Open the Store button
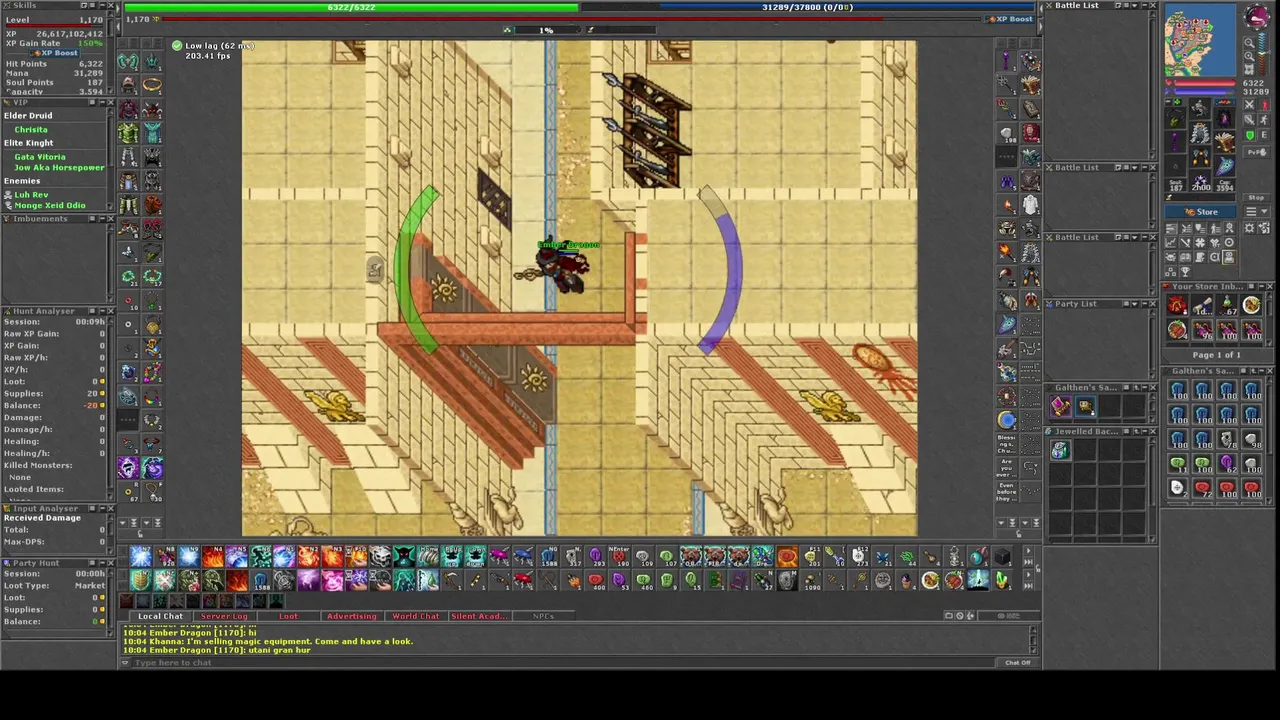Screen dimensions: 1280x720 tap(1202, 212)
